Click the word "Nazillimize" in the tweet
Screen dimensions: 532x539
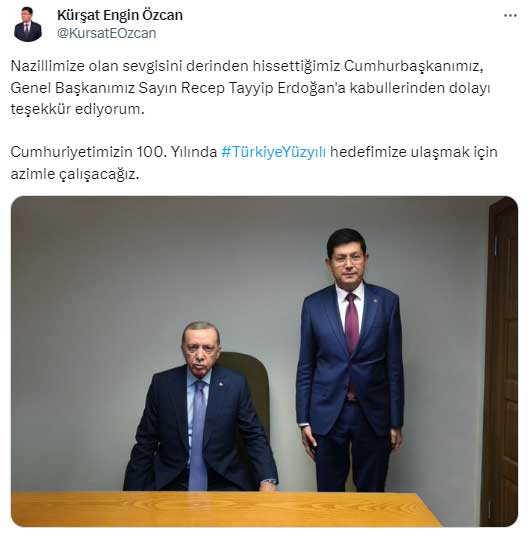[48, 66]
